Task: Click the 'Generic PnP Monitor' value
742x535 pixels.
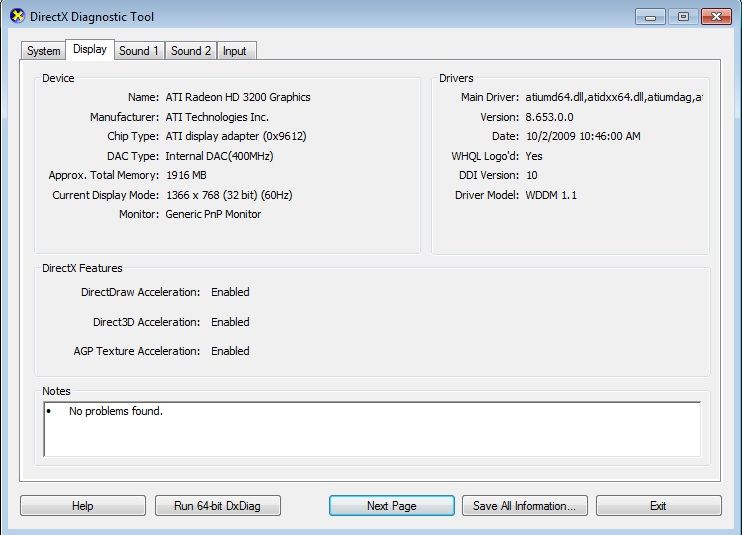Action: 213,214
